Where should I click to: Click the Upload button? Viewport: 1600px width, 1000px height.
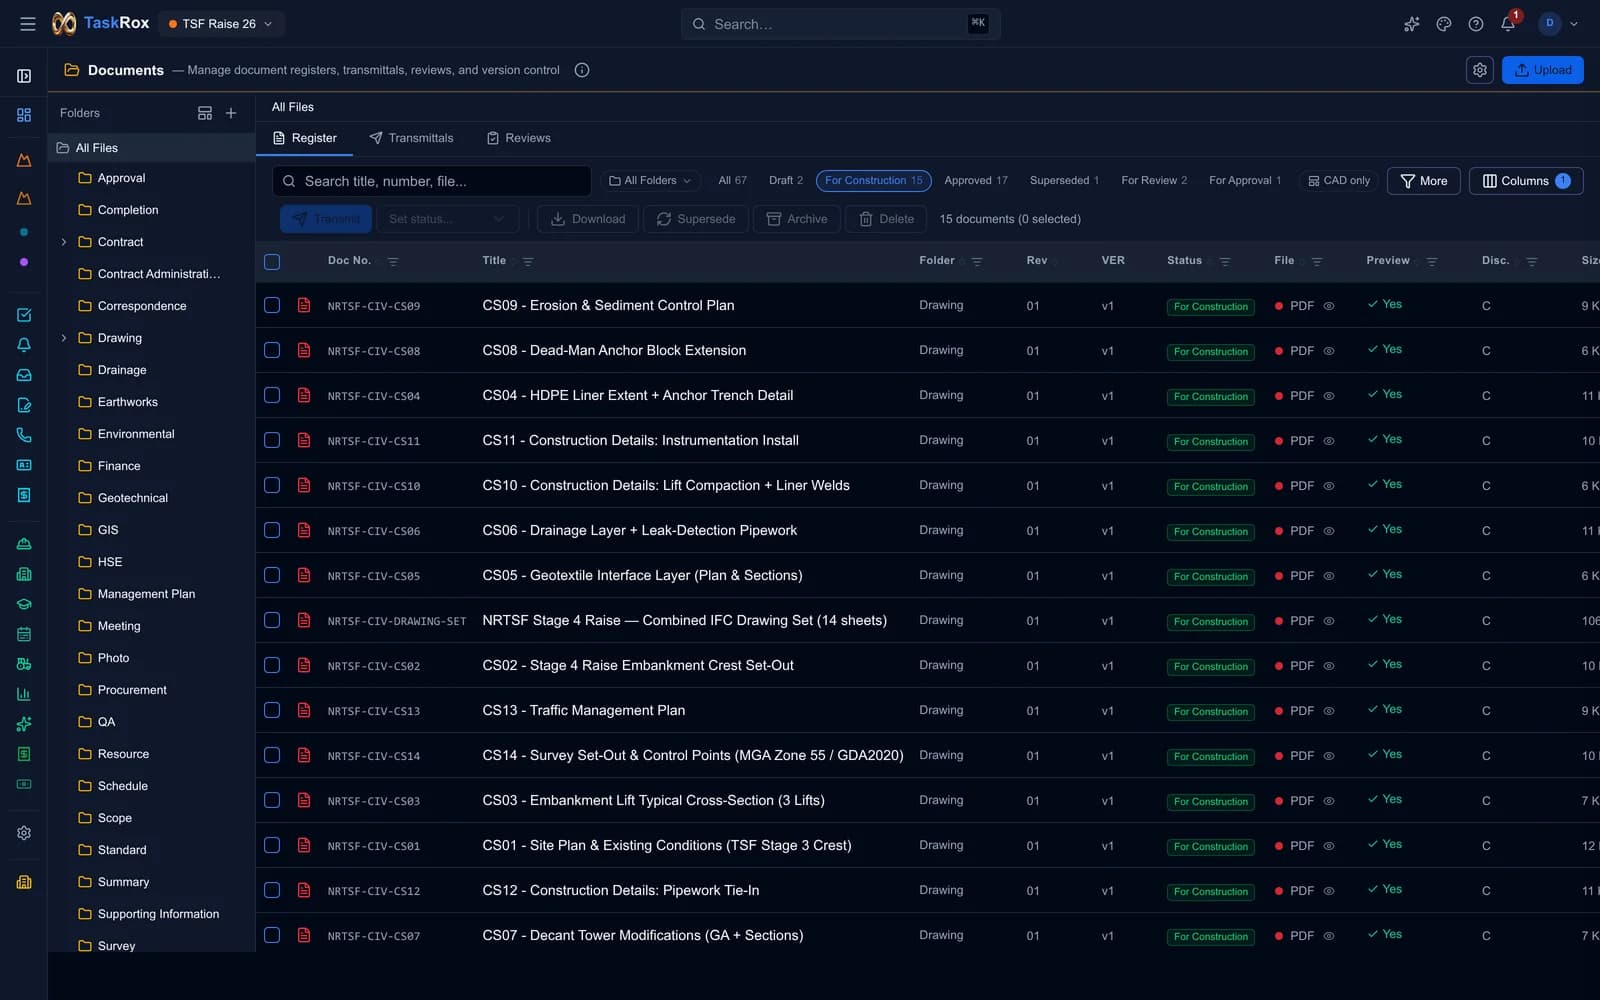[x=1543, y=70]
